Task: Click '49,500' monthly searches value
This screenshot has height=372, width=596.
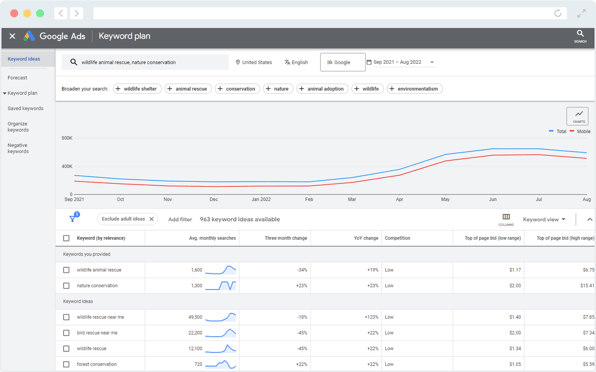Action: click(195, 317)
